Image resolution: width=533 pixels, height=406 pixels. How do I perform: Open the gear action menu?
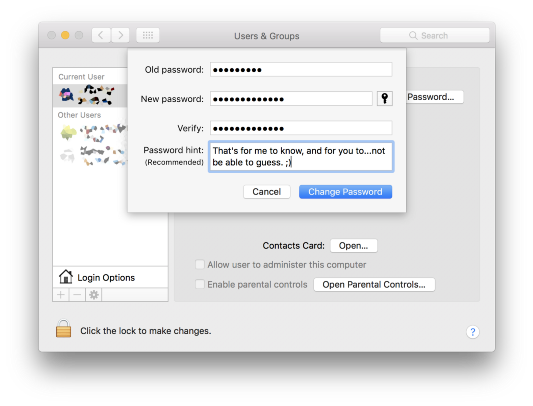[x=94, y=295]
